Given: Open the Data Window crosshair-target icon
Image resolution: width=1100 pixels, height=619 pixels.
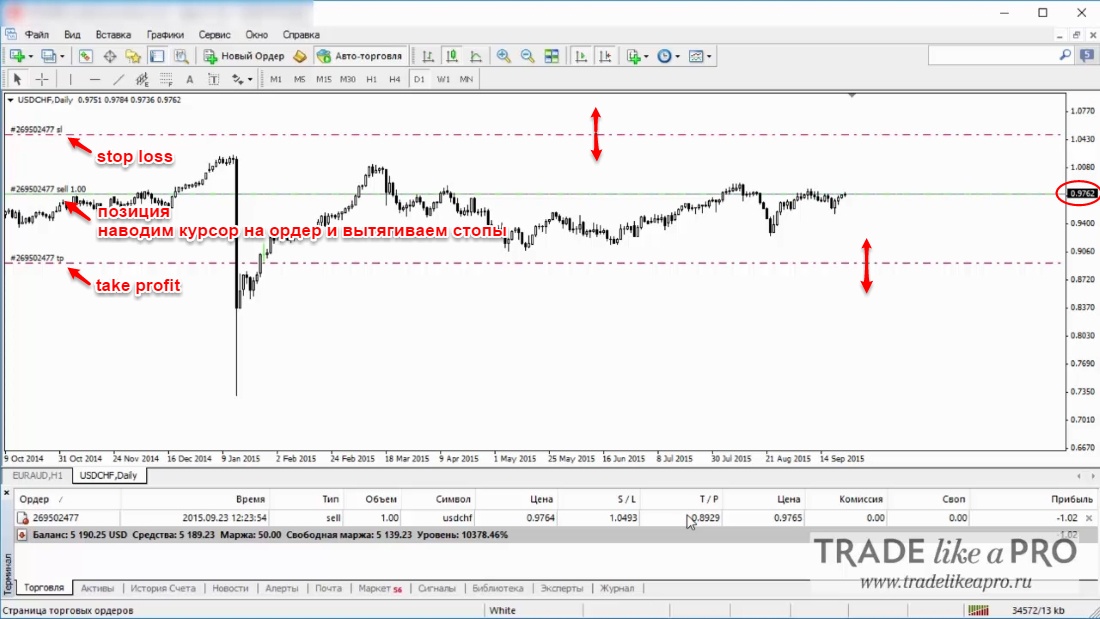Looking at the screenshot, I should click(x=109, y=56).
